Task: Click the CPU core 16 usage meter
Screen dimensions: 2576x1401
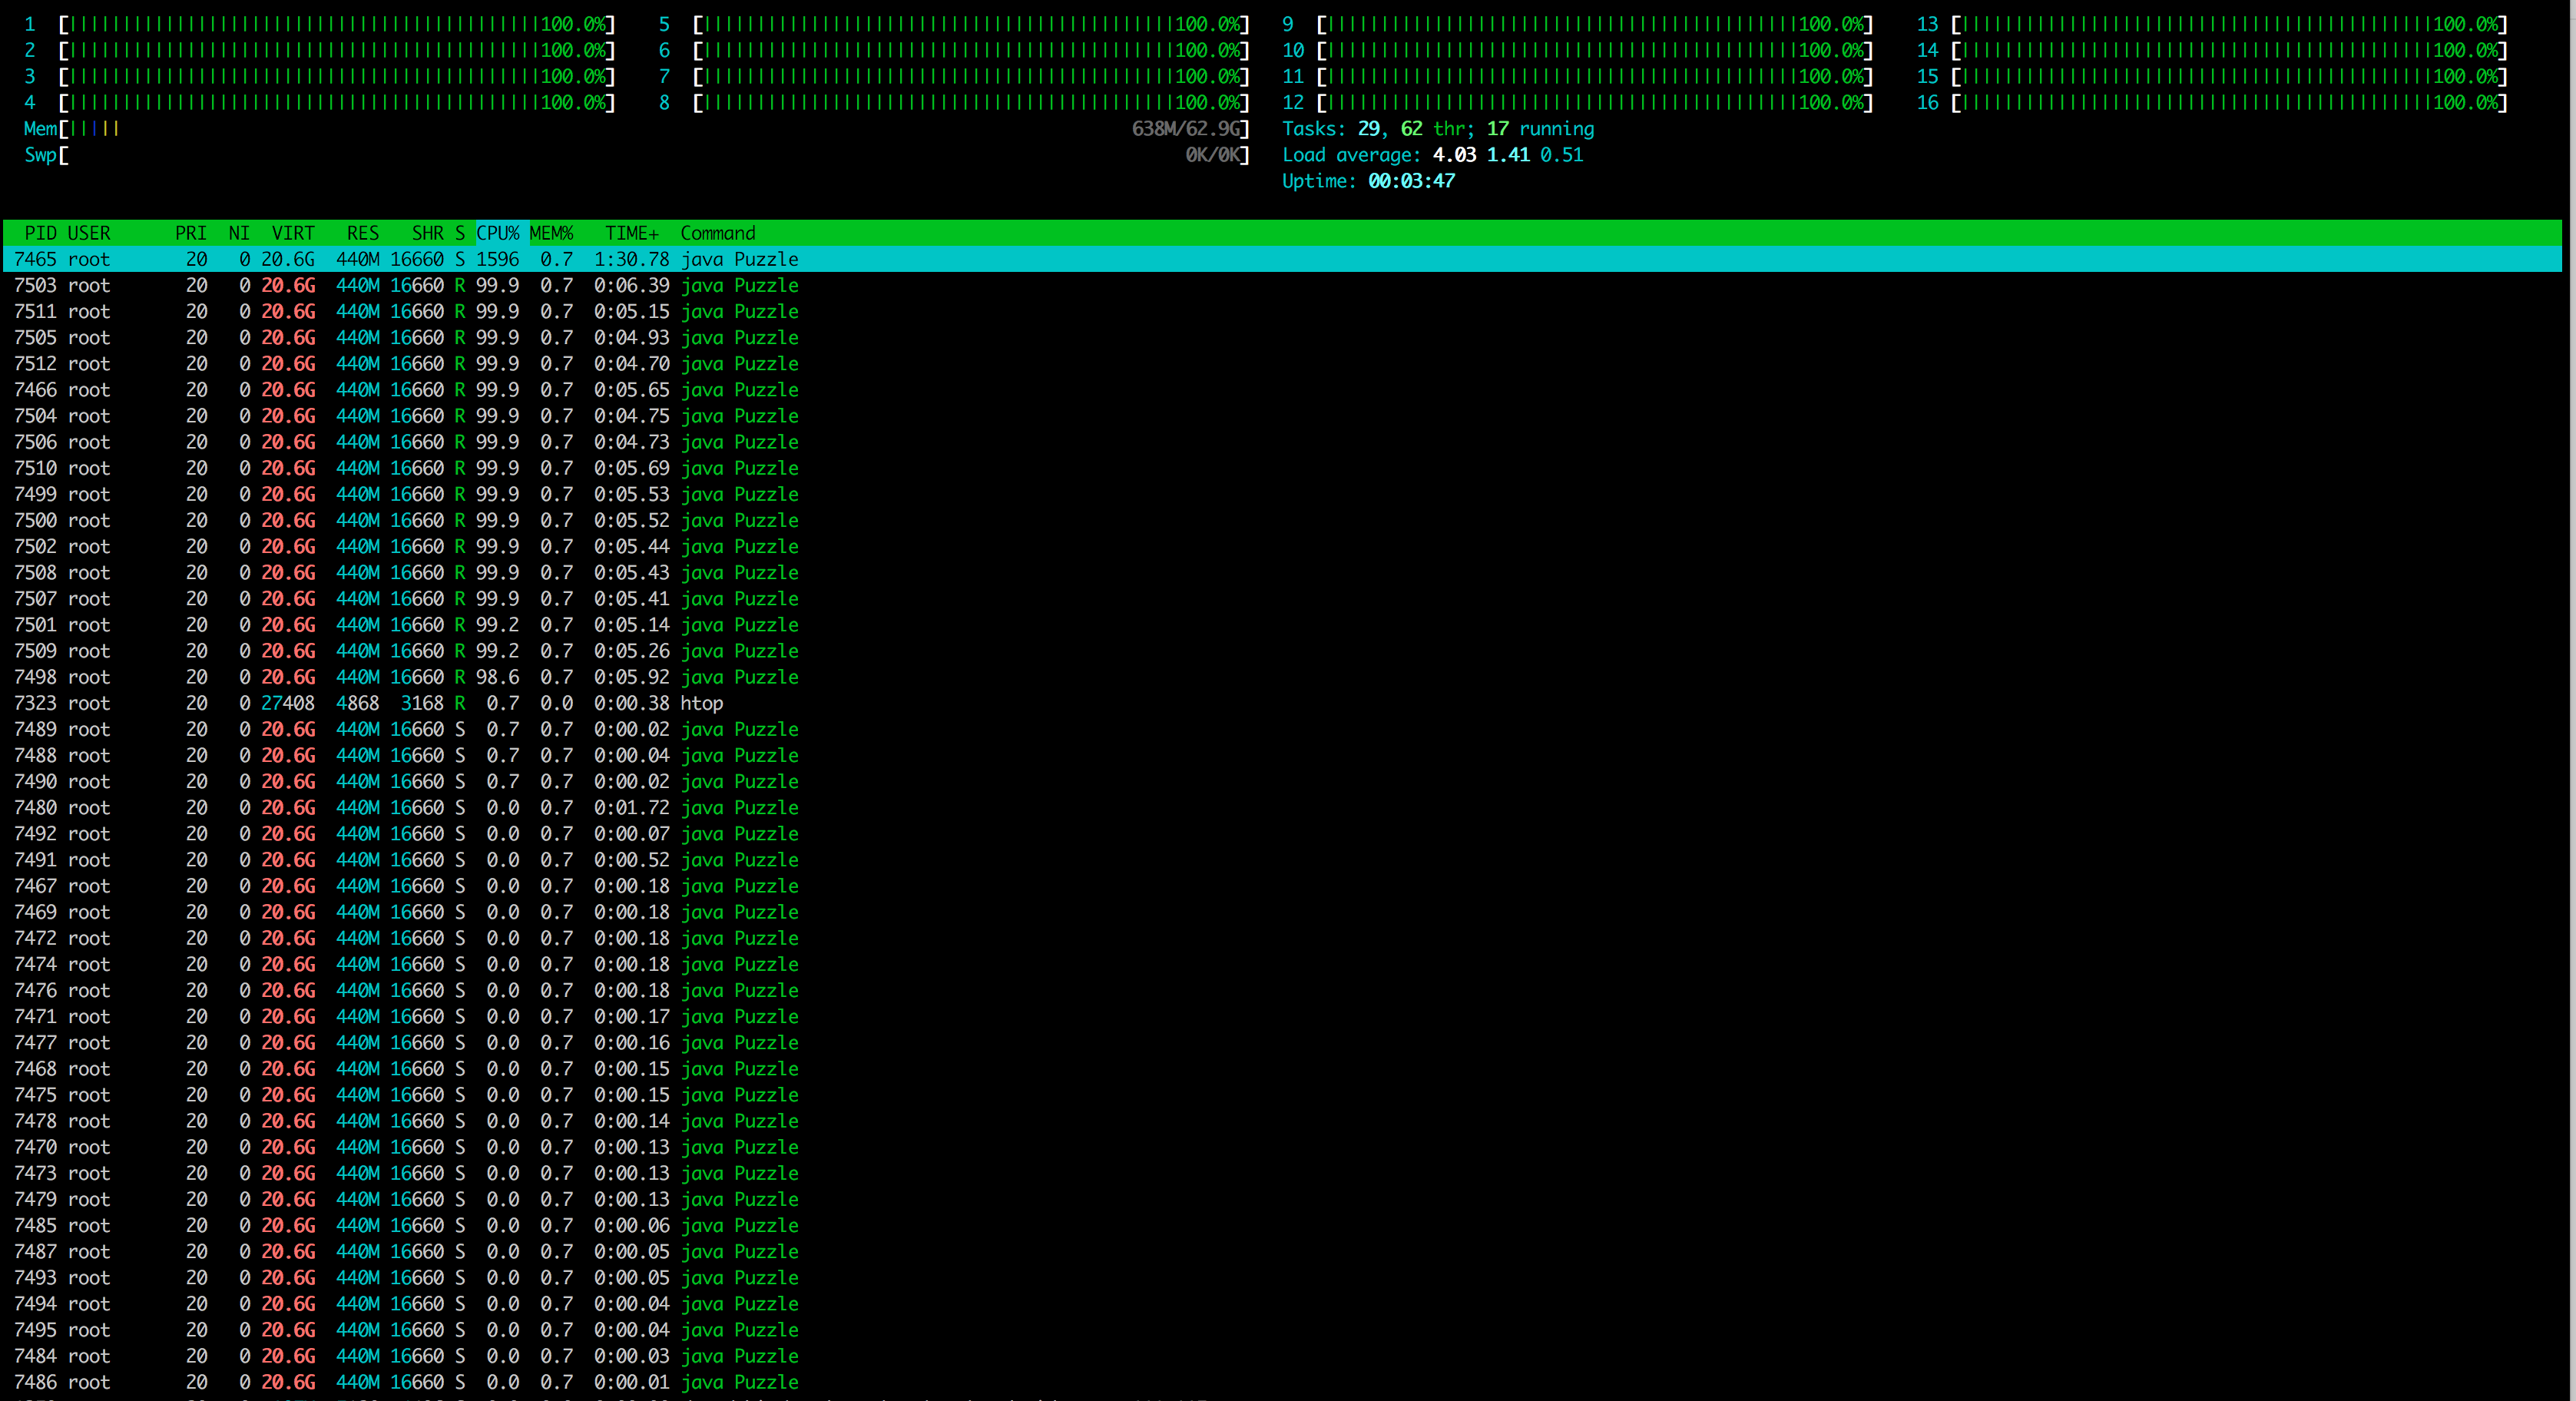Action: [x=2230, y=102]
